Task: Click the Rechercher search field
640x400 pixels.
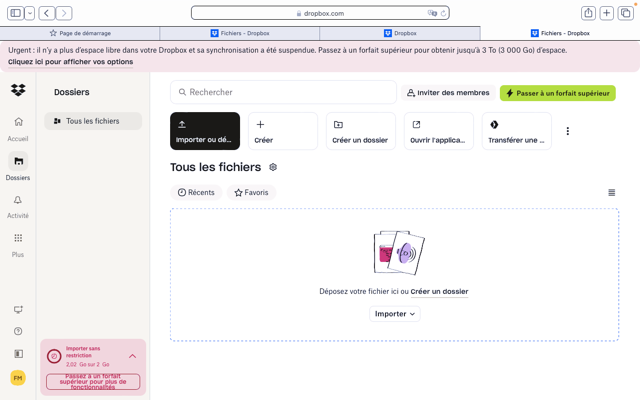Action: coord(285,92)
